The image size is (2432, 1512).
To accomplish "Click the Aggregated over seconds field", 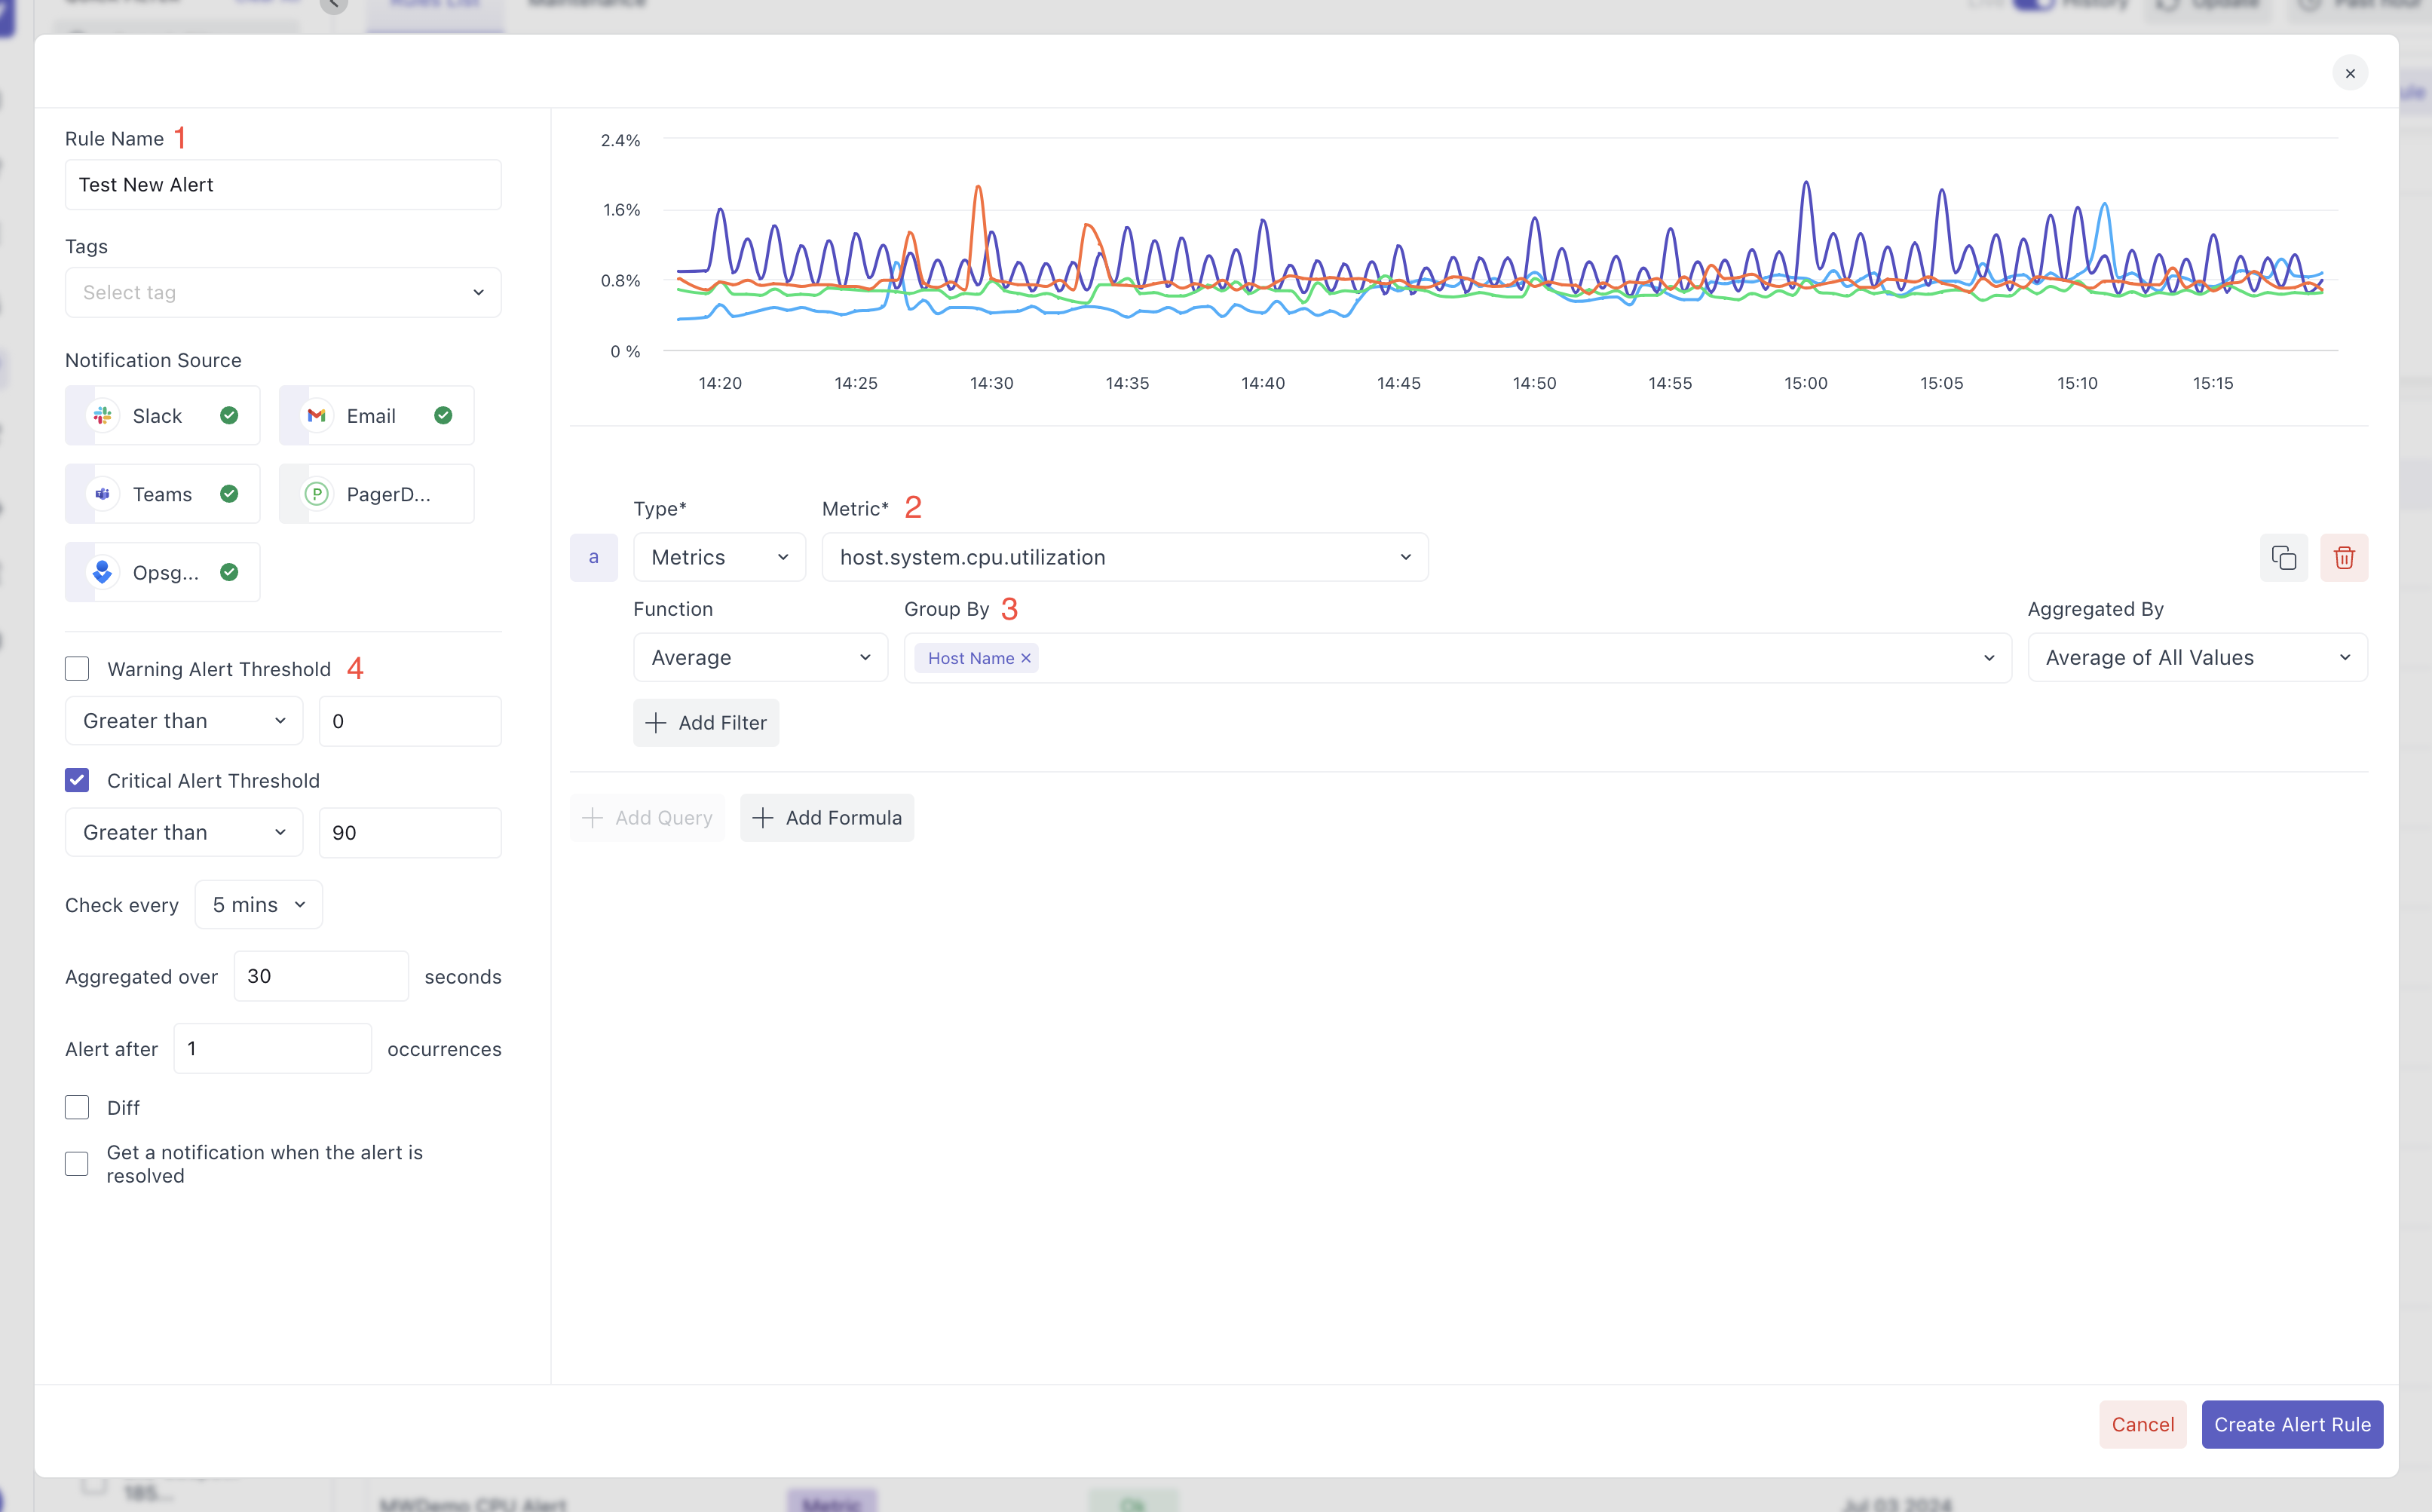I will tap(321, 976).
